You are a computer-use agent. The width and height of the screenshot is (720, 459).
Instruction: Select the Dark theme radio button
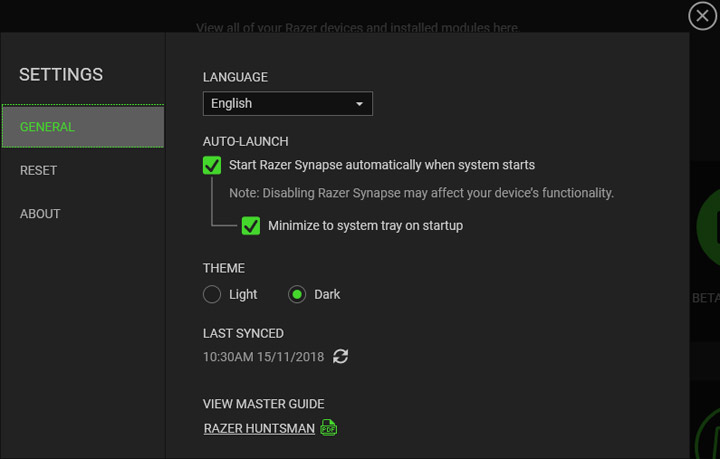297,294
